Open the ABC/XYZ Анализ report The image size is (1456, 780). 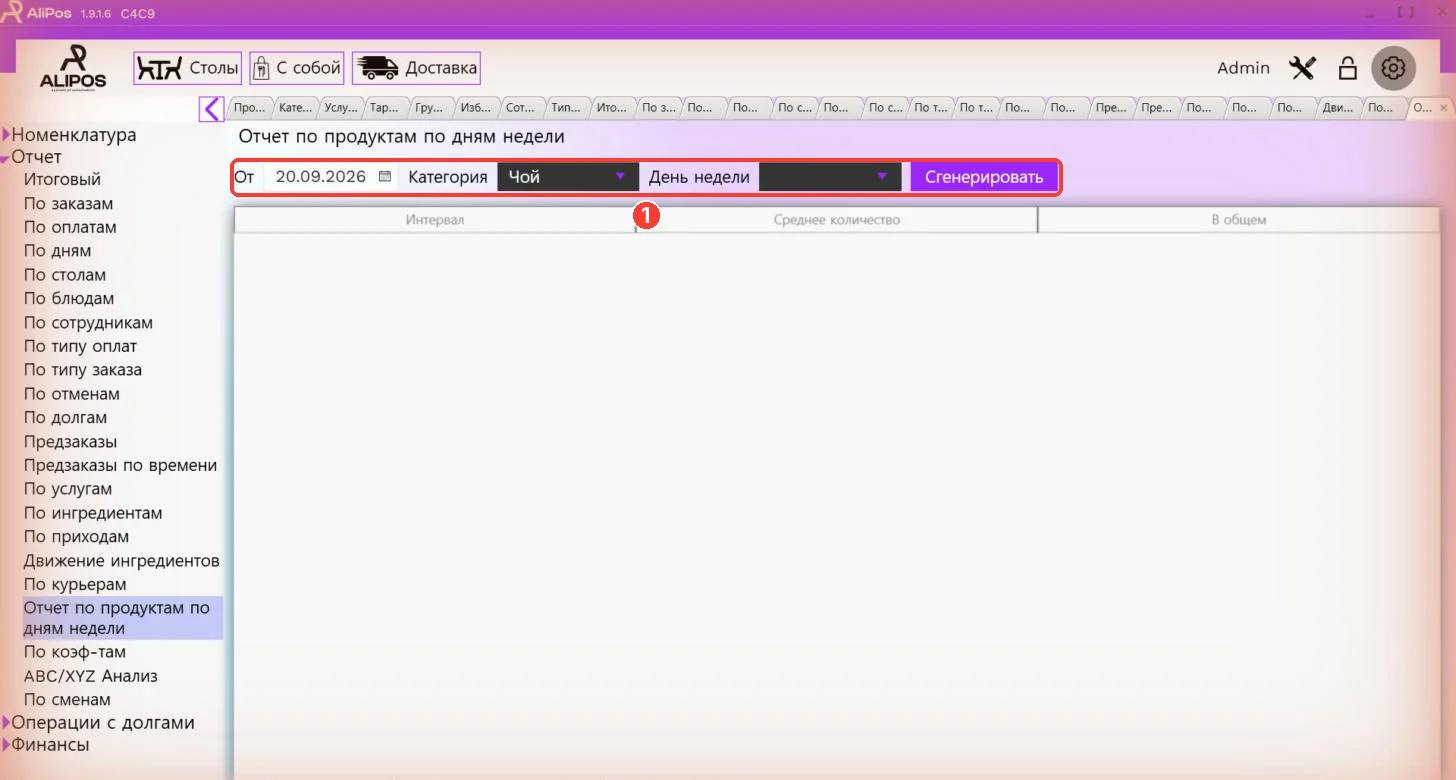(91, 676)
